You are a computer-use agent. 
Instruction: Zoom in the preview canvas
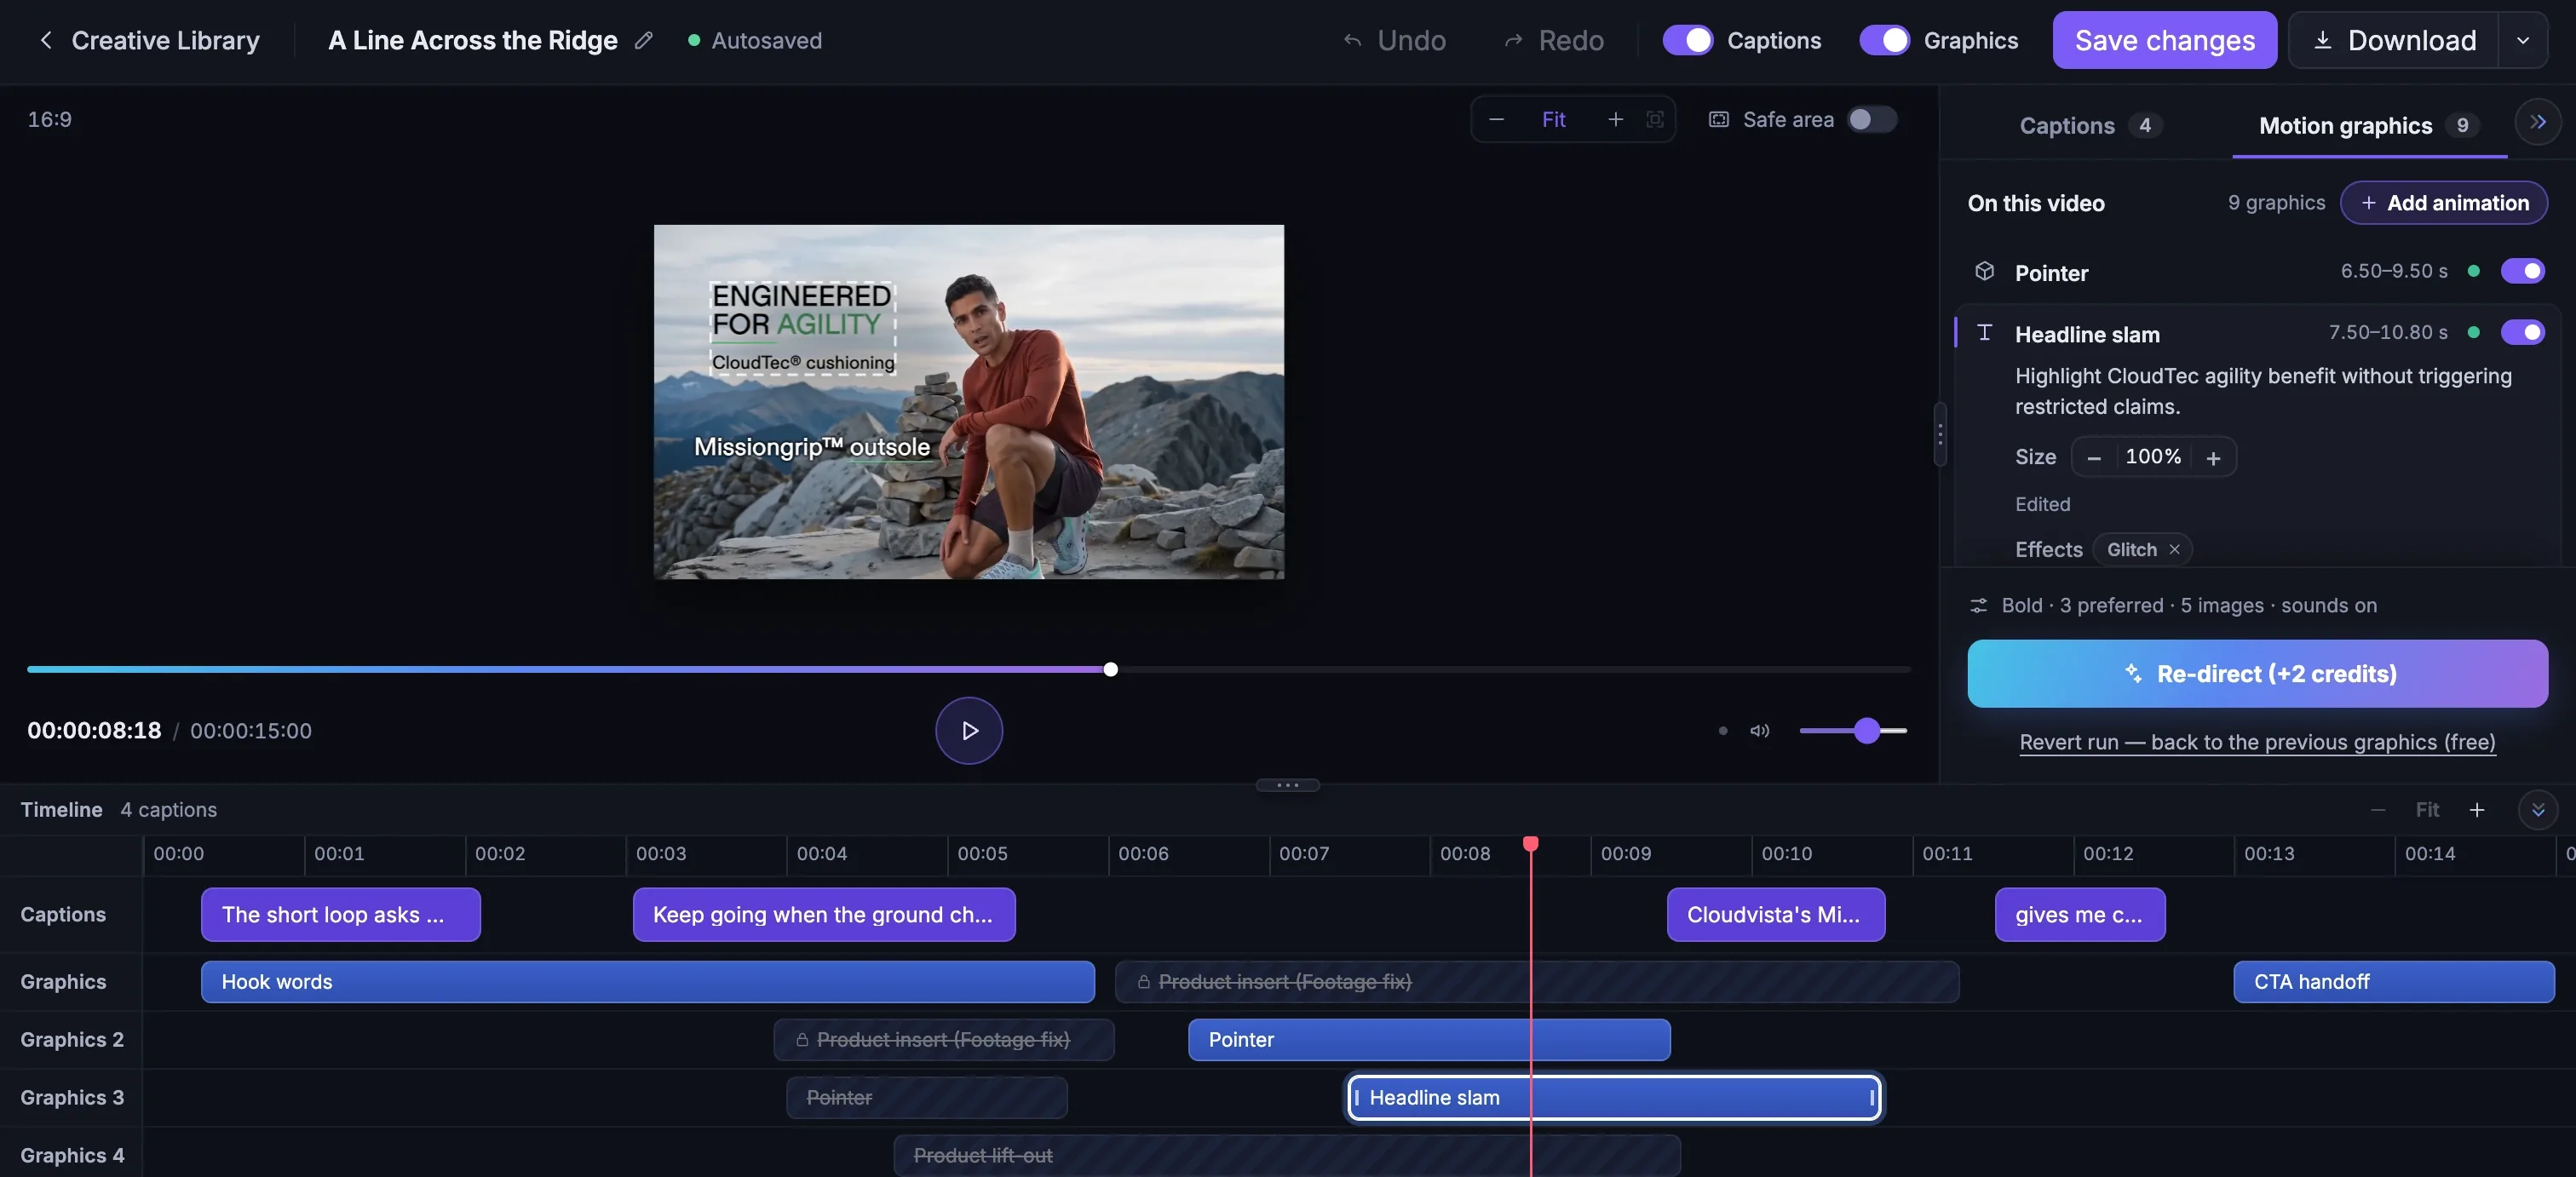point(1615,119)
